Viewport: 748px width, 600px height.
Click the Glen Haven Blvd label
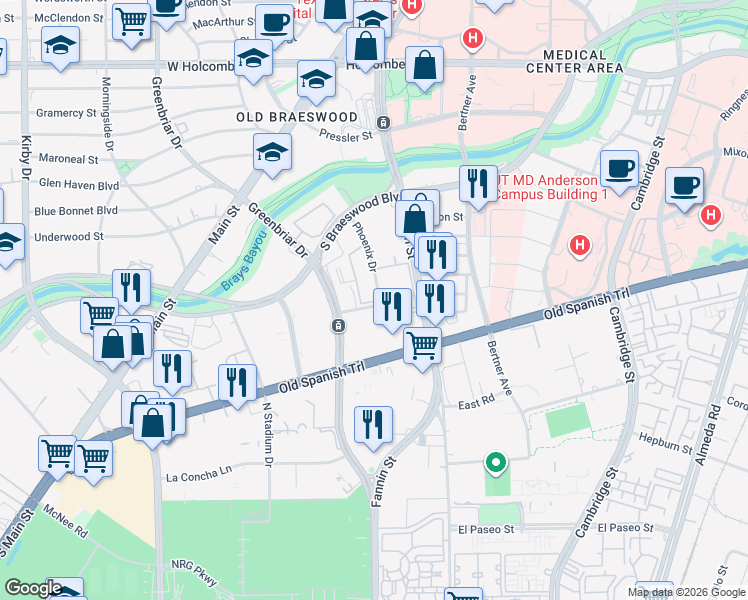[x=79, y=185]
